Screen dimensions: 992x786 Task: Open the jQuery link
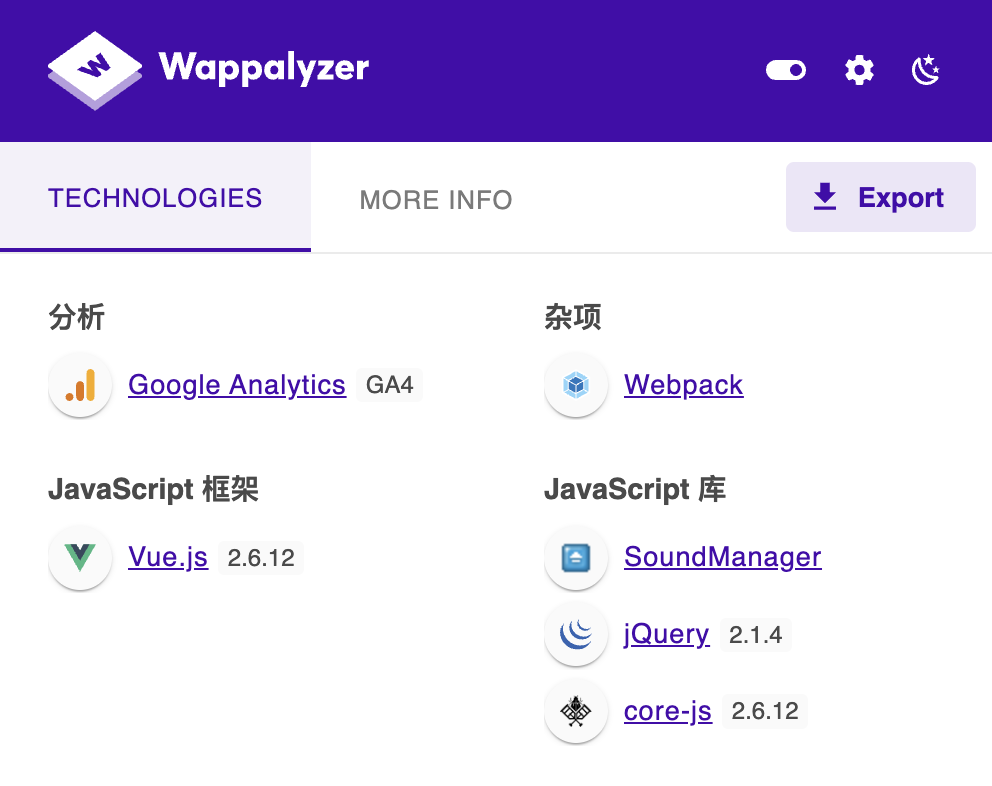[667, 634]
